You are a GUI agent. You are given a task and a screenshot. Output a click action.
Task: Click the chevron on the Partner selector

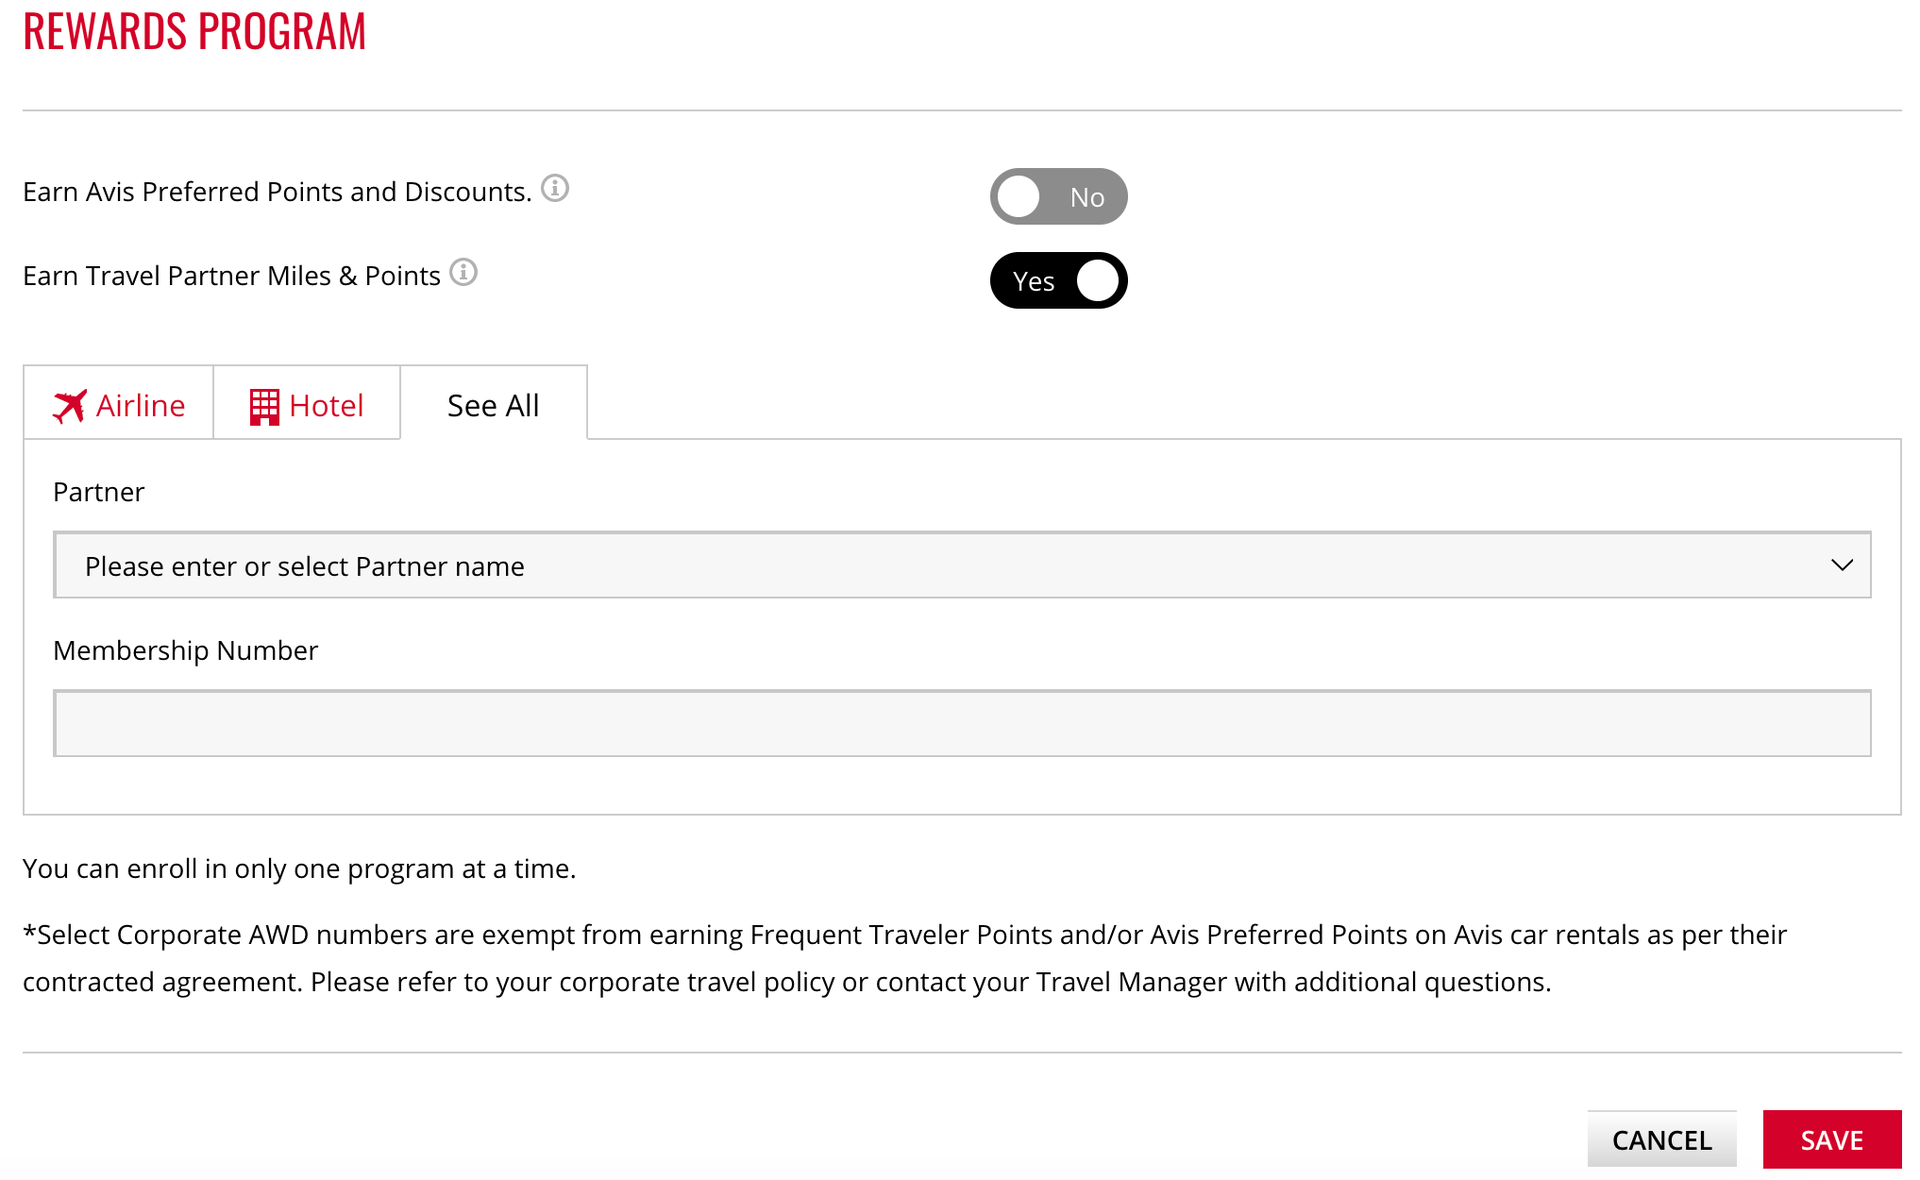click(x=1843, y=565)
